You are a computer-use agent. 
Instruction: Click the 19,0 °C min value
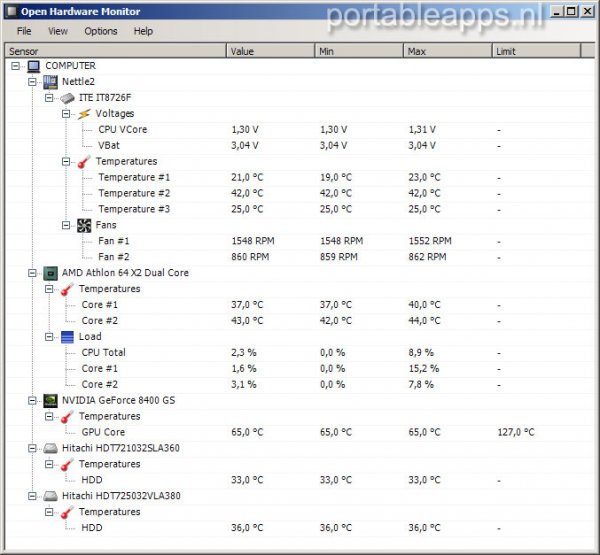coord(336,178)
